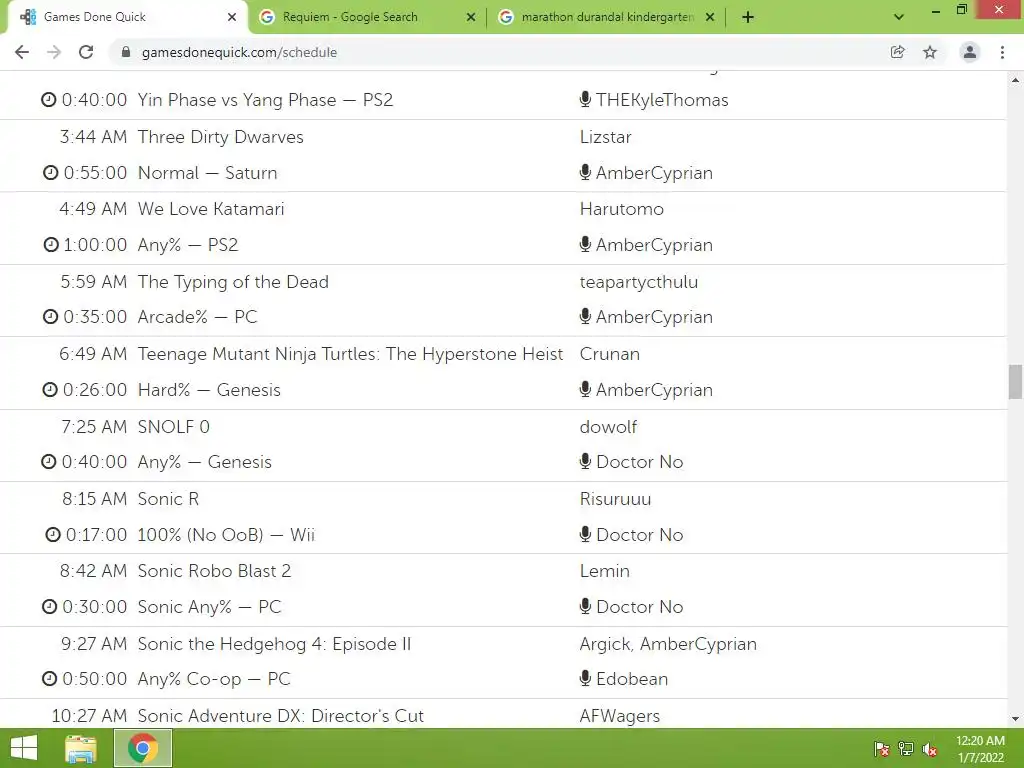Viewport: 1024px width, 768px height.
Task: Click clock icon beside 1:00:00 duration
Action: click(50, 245)
